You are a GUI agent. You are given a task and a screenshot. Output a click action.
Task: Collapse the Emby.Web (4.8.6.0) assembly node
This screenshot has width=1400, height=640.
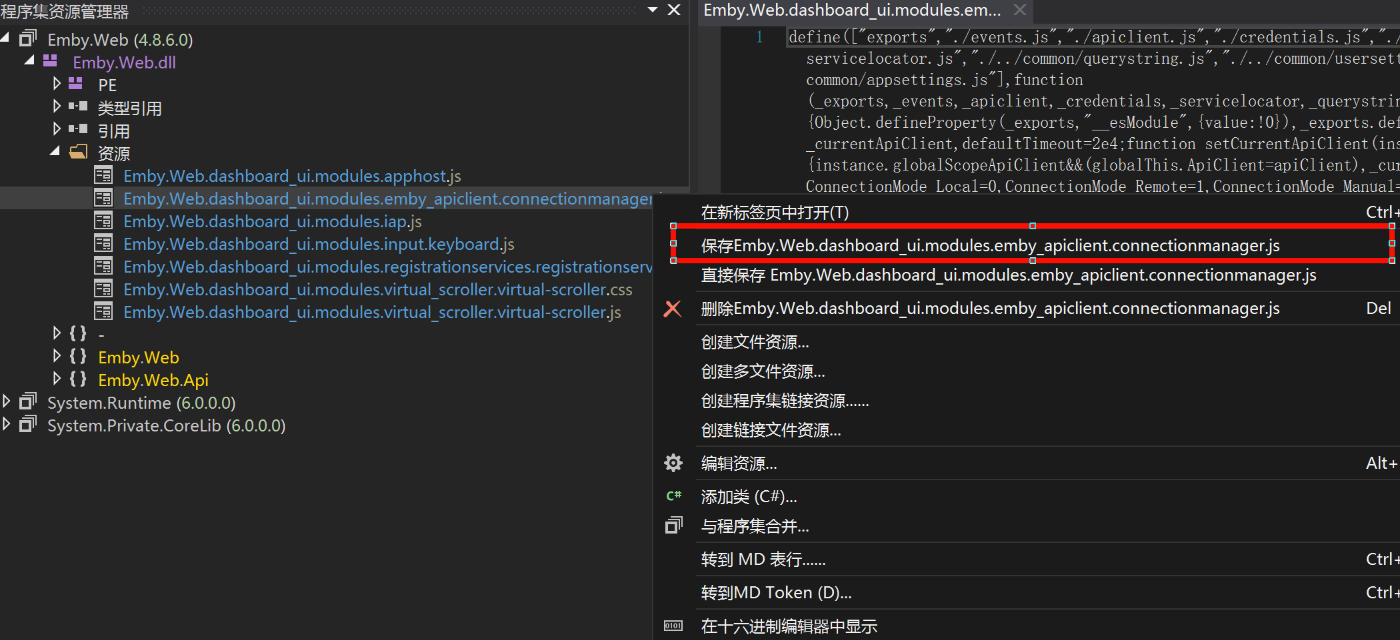(x=7, y=39)
